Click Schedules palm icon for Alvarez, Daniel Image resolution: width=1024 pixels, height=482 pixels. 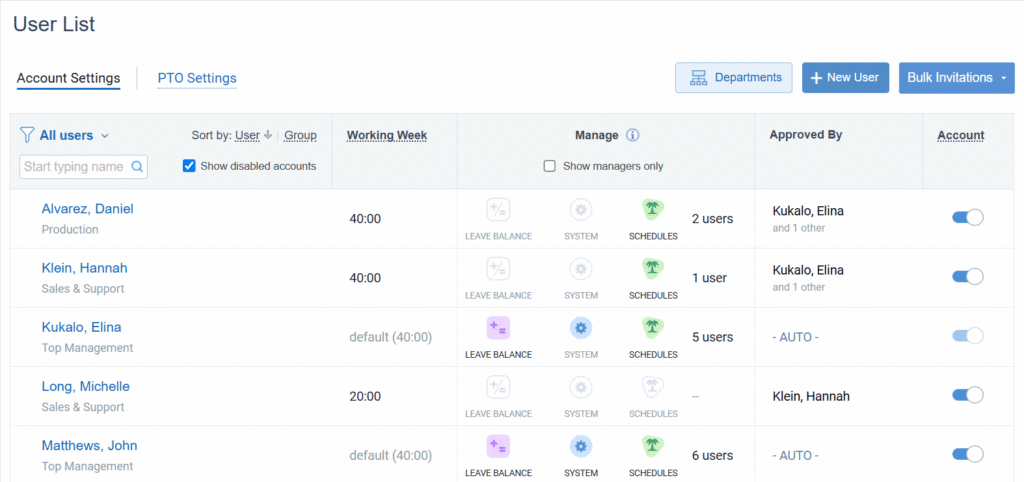(x=652, y=210)
